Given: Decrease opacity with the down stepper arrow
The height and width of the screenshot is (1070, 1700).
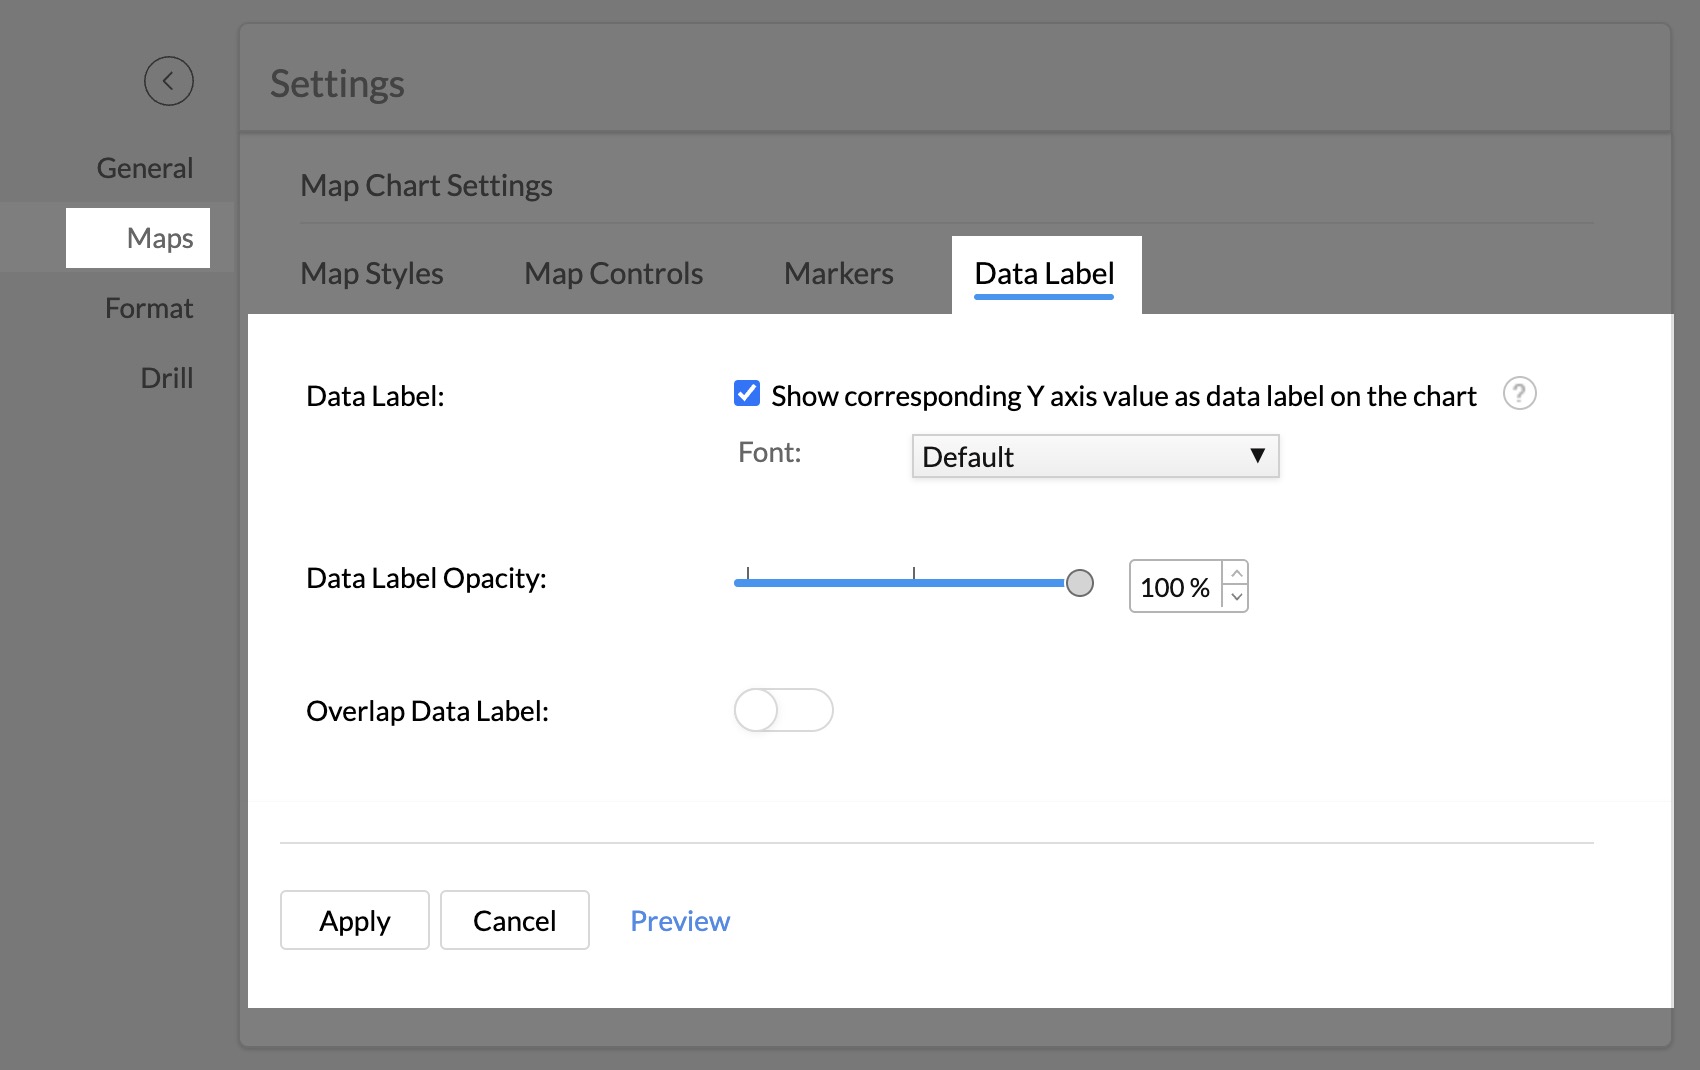Looking at the screenshot, I should [1237, 597].
